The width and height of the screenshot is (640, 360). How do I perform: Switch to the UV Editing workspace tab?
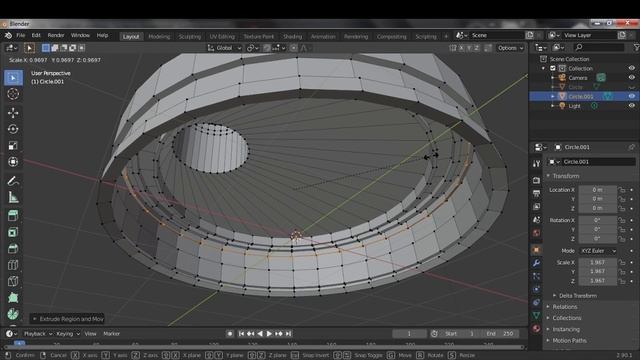(x=222, y=36)
